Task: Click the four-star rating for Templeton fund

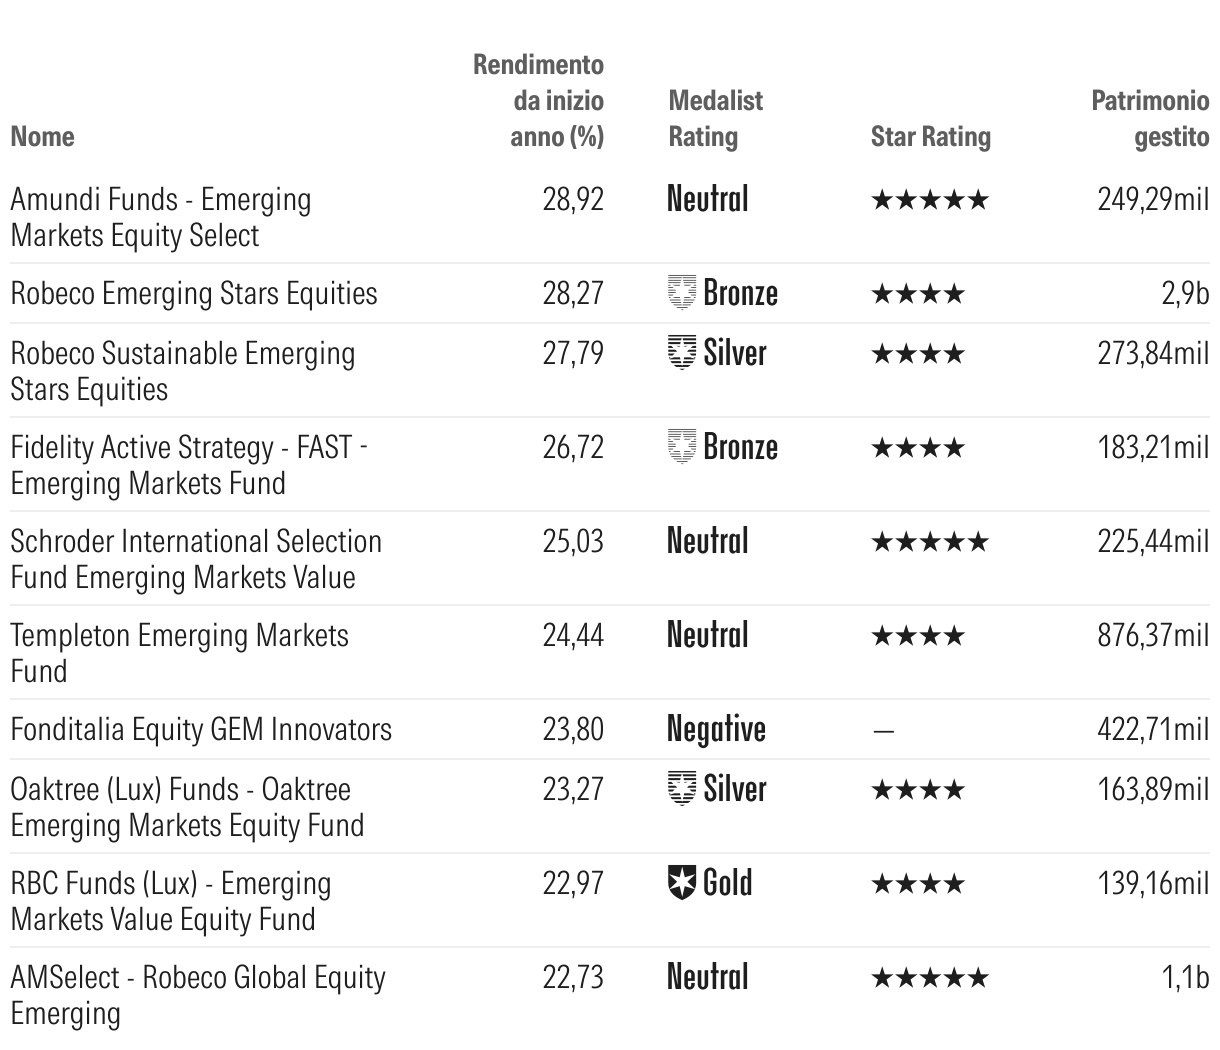Action: point(918,636)
